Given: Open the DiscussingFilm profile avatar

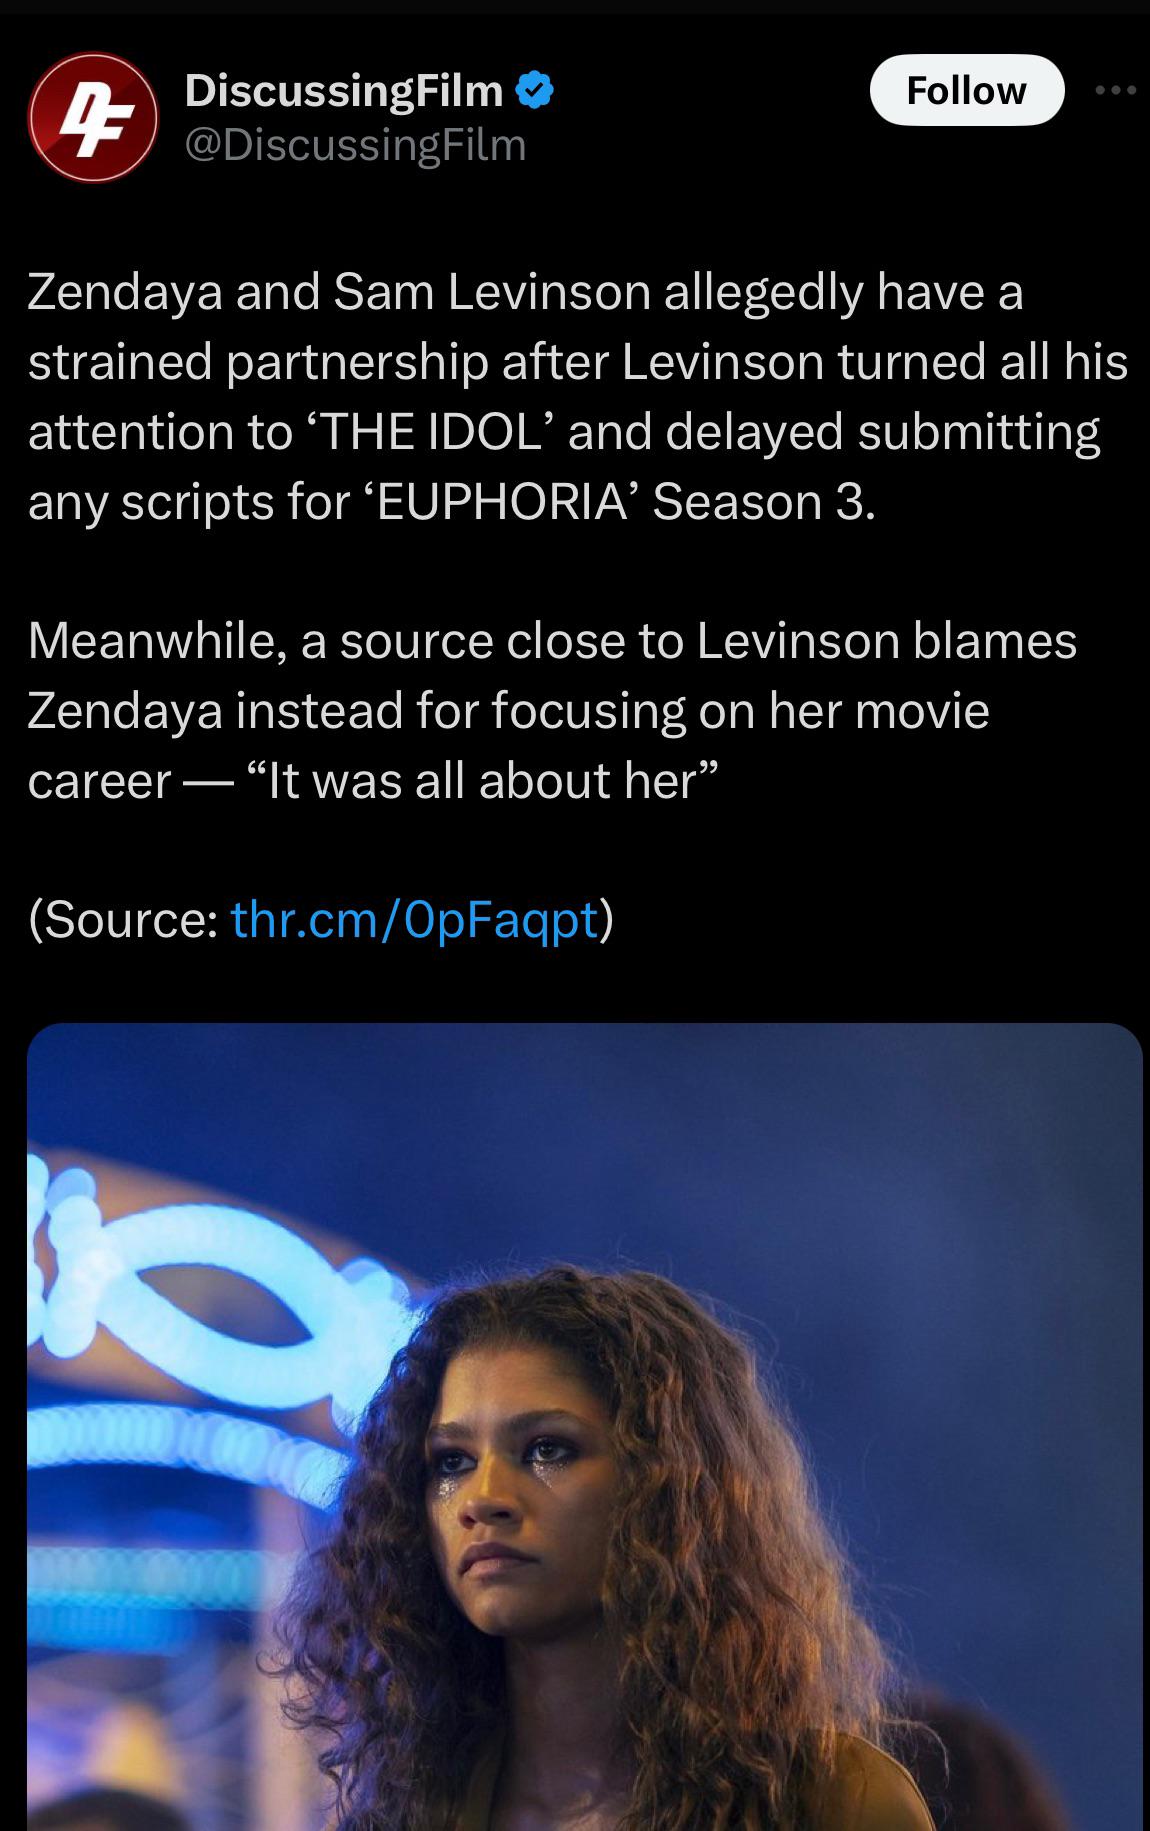Looking at the screenshot, I should tap(93, 117).
